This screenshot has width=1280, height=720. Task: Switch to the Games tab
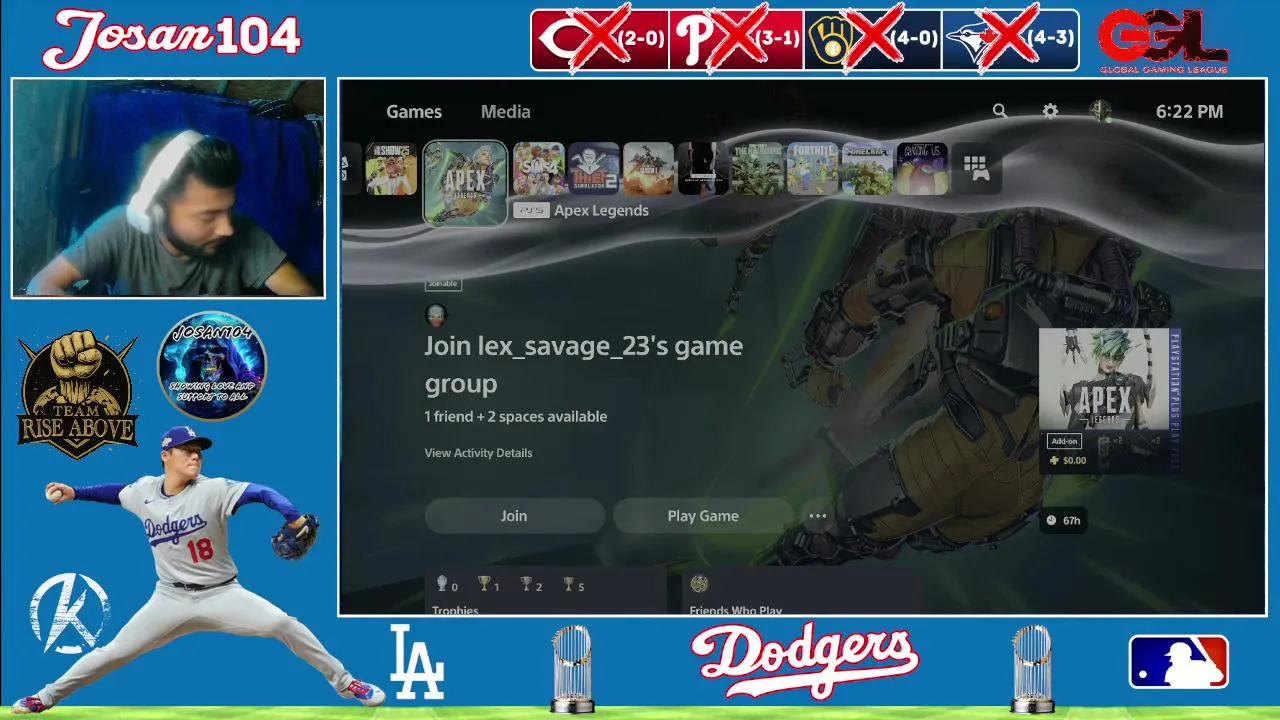coord(414,112)
